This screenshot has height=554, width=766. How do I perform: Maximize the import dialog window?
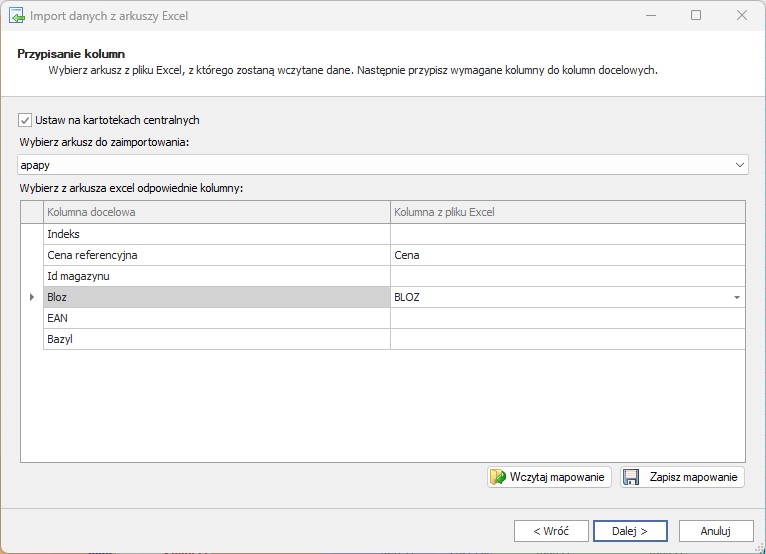[696, 16]
